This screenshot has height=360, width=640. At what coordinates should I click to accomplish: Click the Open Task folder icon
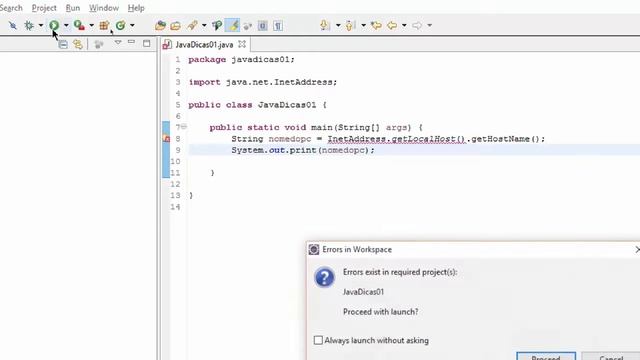[176, 26]
